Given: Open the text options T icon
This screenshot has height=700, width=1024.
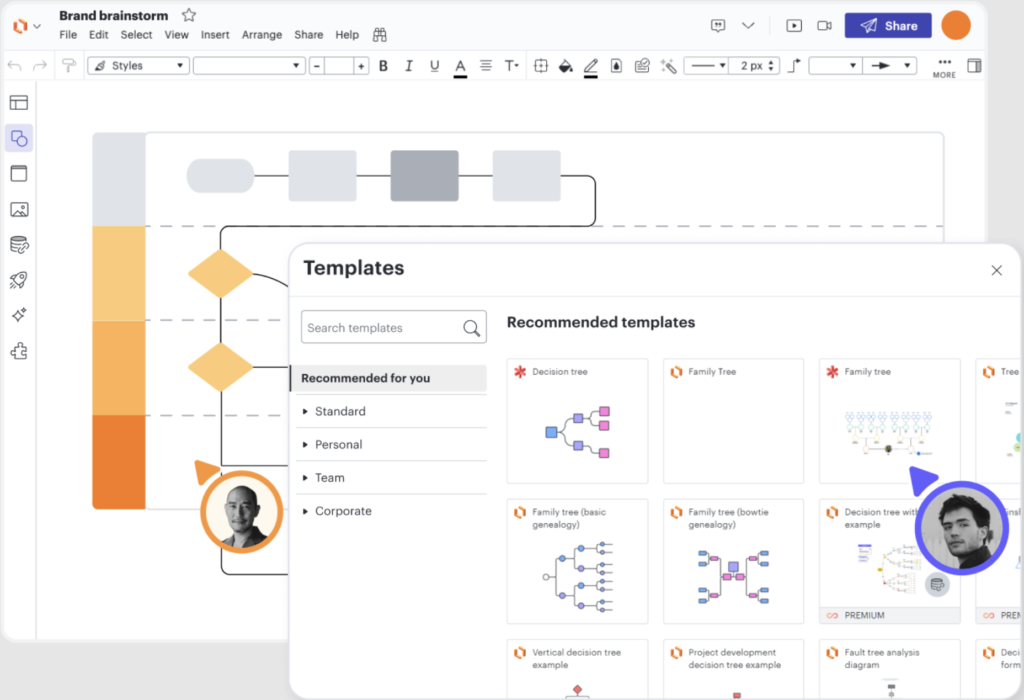Looking at the screenshot, I should pyautogui.click(x=511, y=65).
